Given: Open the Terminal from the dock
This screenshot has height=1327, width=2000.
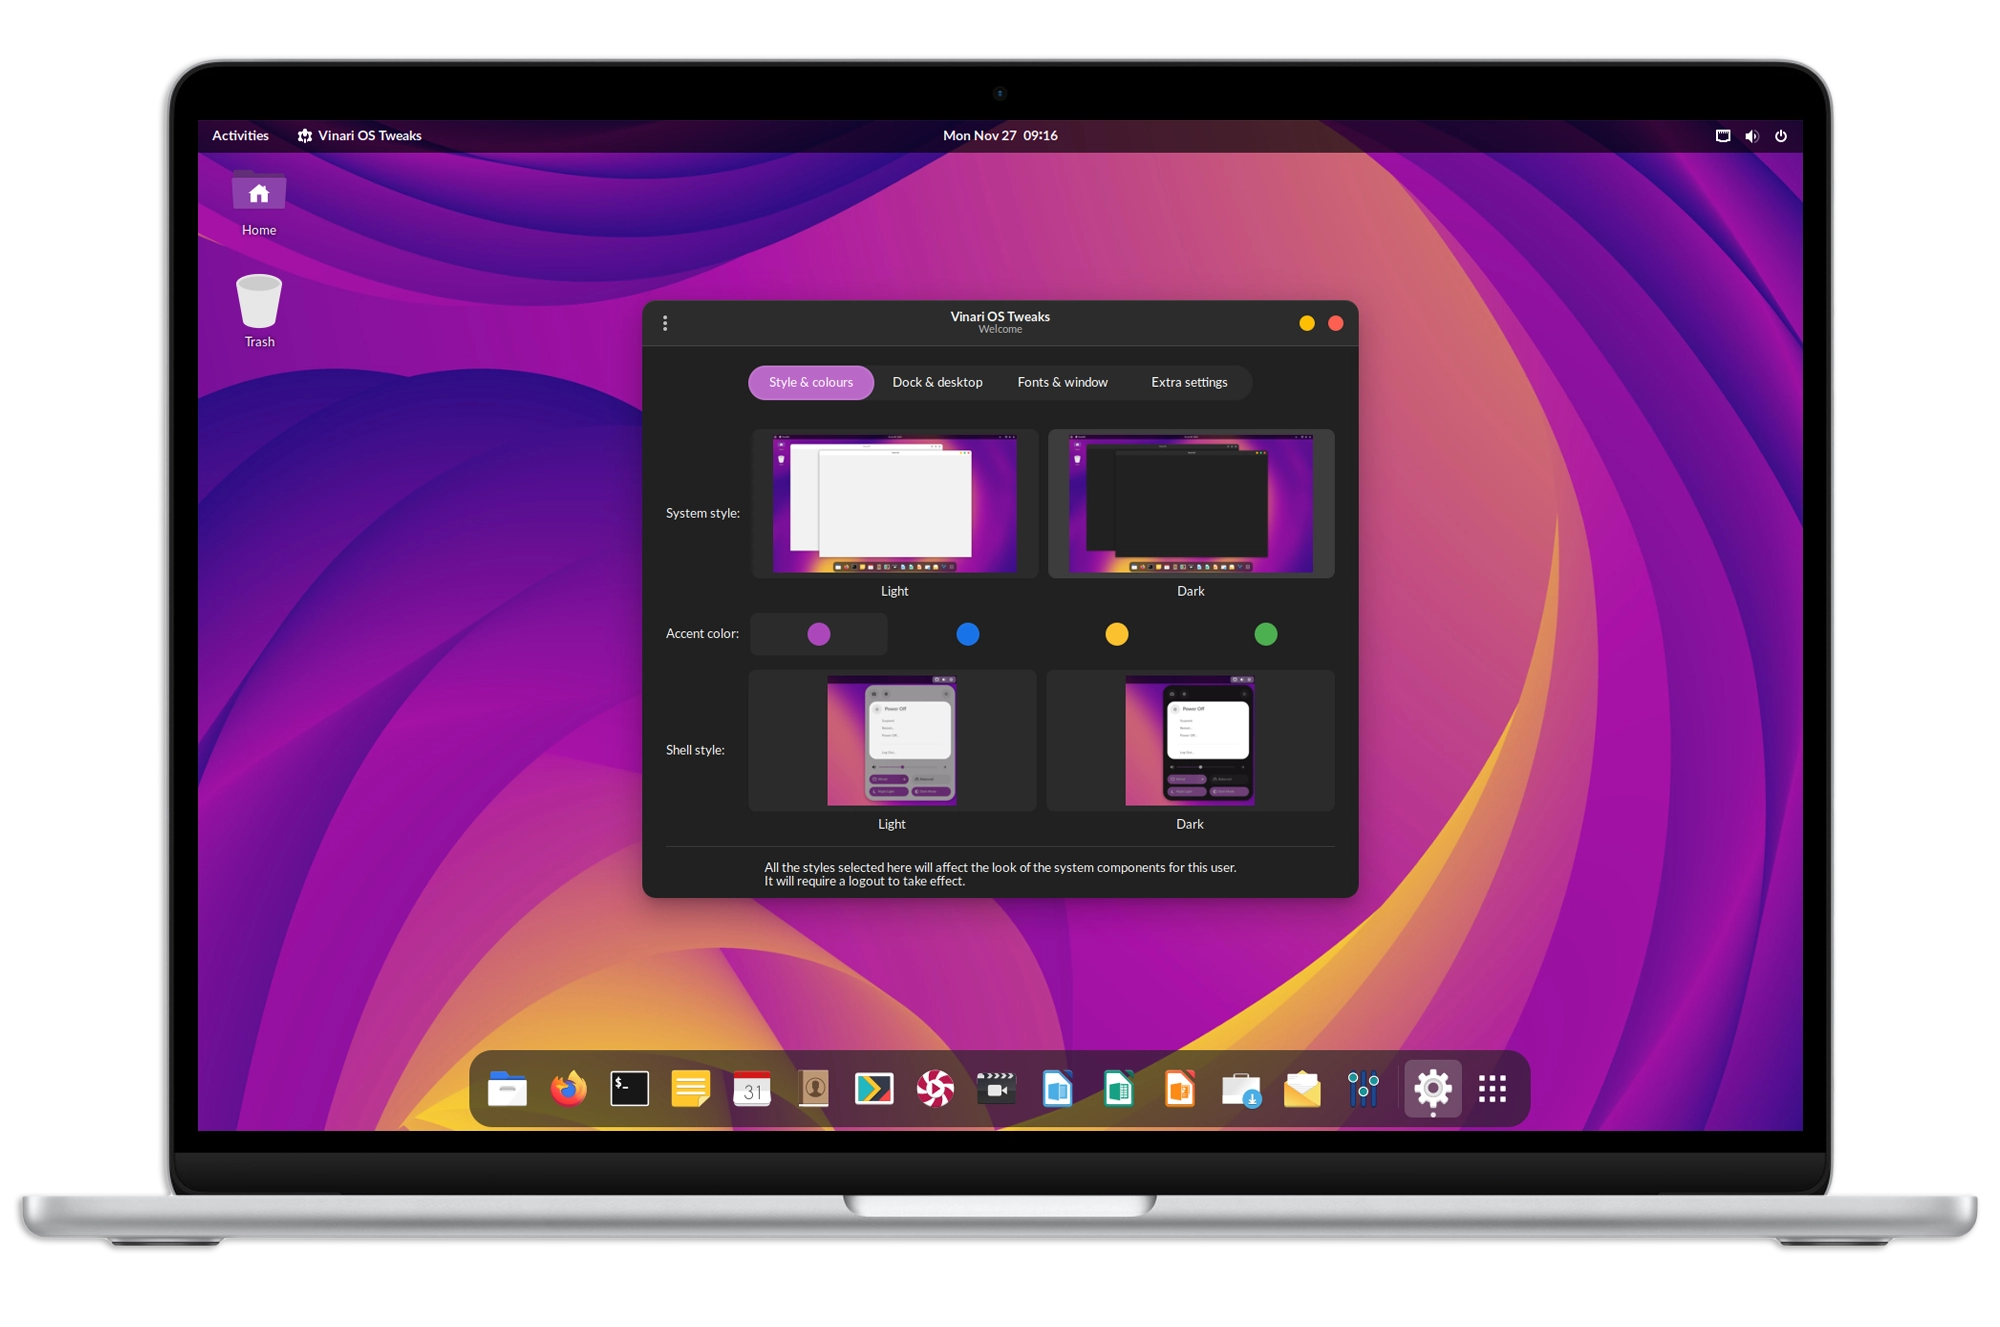Looking at the screenshot, I should pos(629,1088).
